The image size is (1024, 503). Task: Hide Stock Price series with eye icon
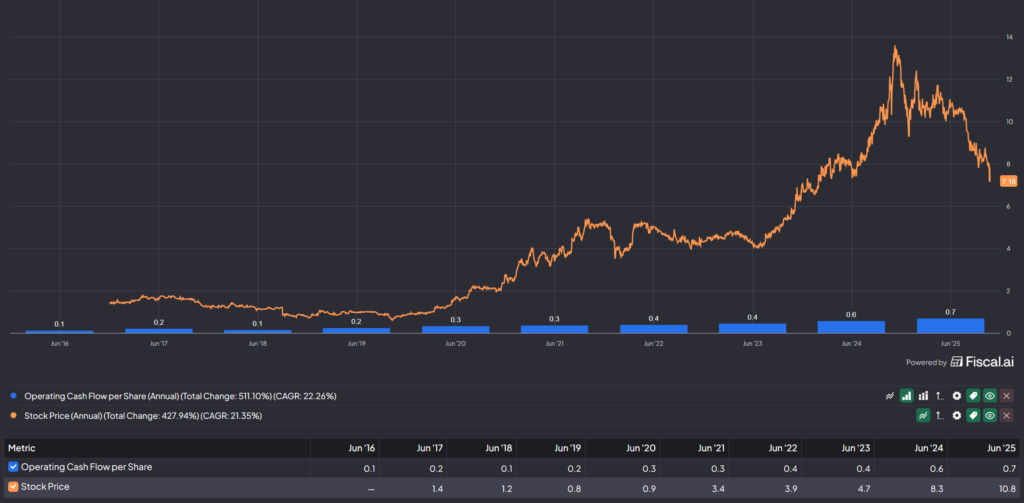pos(990,415)
